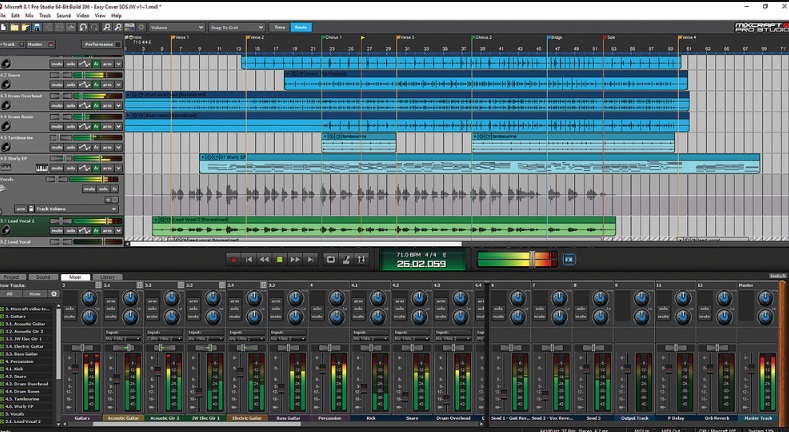The image size is (789, 432).
Task: Click the Beats timeline button
Action: [x=301, y=27]
